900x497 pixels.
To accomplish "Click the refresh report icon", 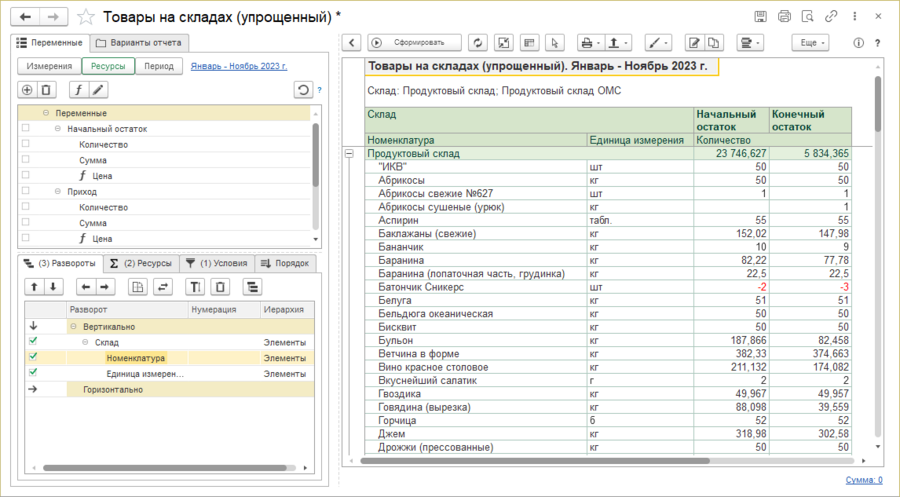I will pos(478,43).
